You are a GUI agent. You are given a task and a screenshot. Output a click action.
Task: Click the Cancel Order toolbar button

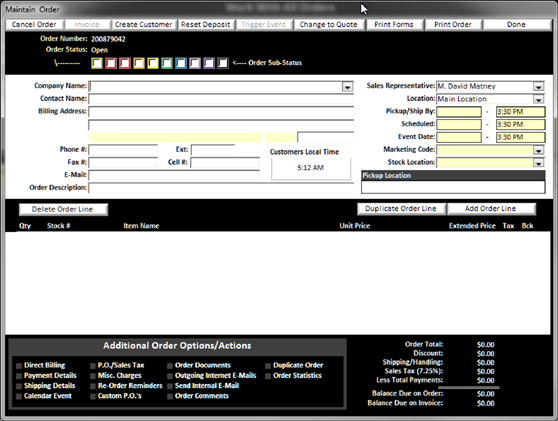pyautogui.click(x=34, y=25)
